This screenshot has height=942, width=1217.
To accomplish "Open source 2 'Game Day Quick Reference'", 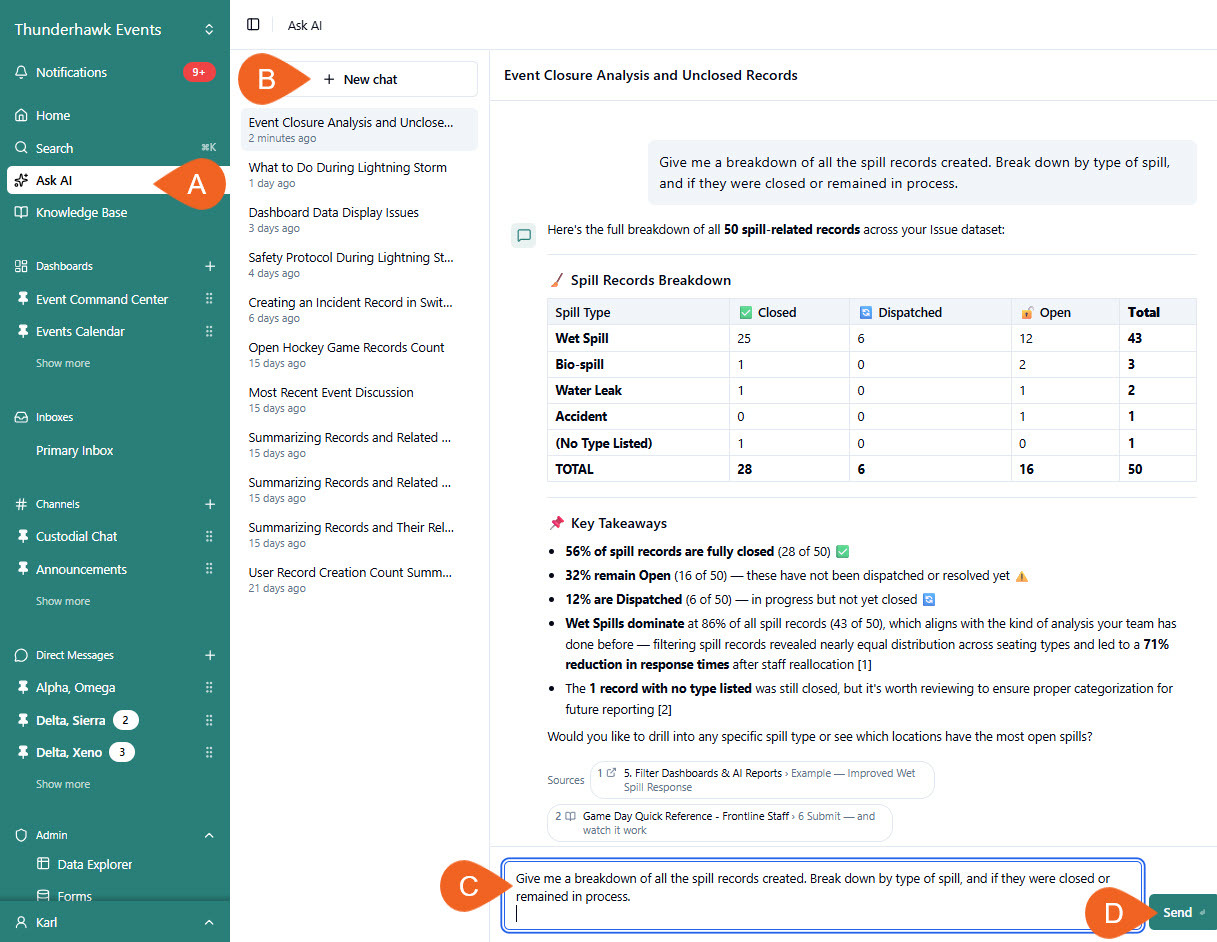I will 720,823.
